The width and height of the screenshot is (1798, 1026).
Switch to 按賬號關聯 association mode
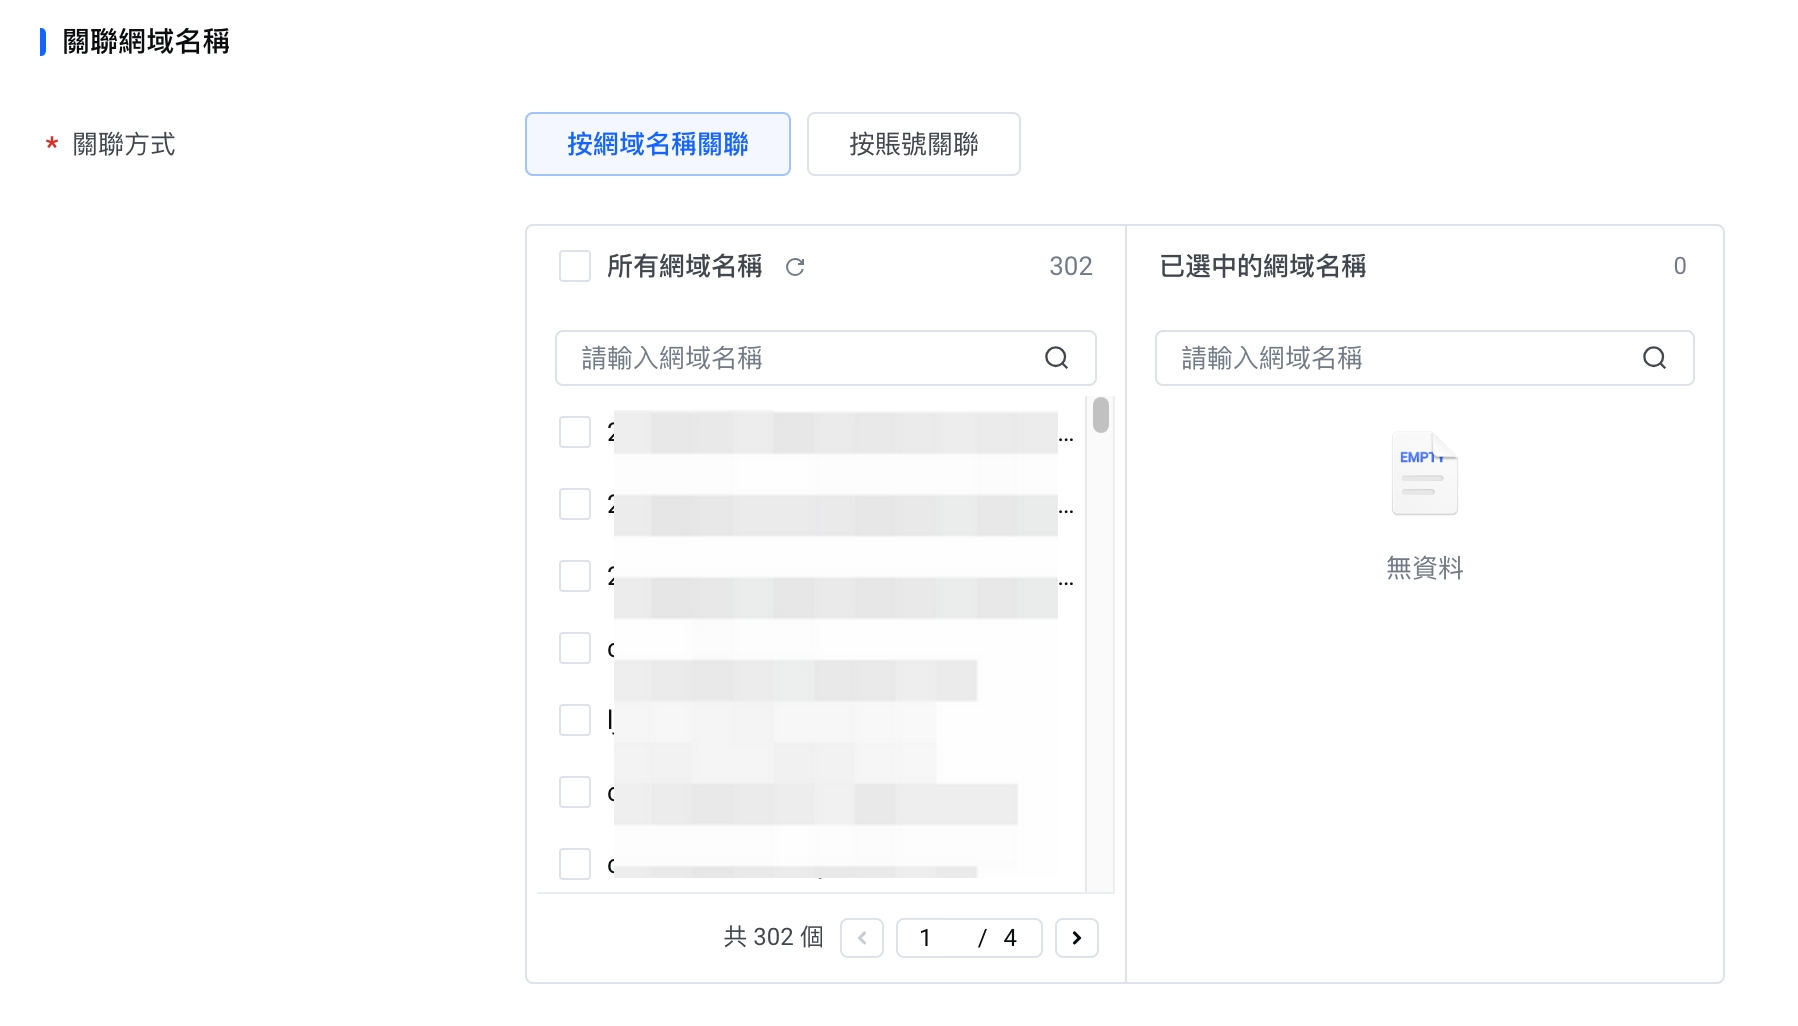913,144
